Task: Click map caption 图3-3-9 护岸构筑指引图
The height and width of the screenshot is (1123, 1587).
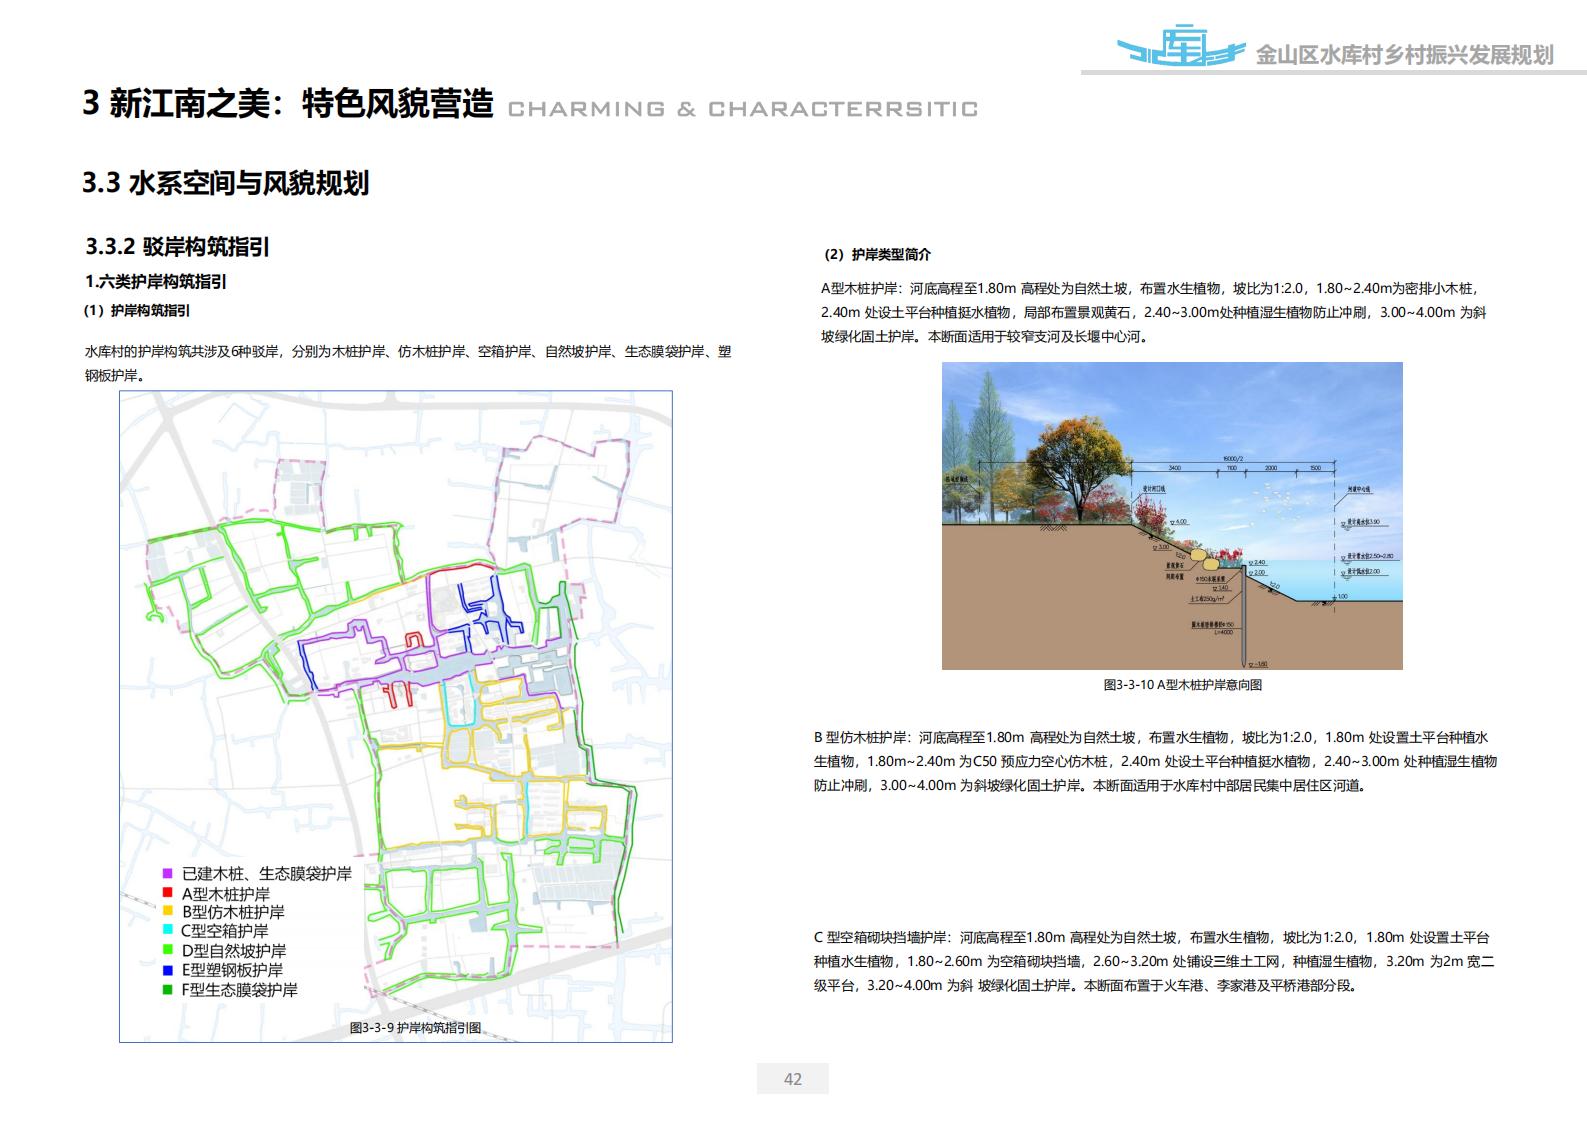Action: click(415, 1027)
